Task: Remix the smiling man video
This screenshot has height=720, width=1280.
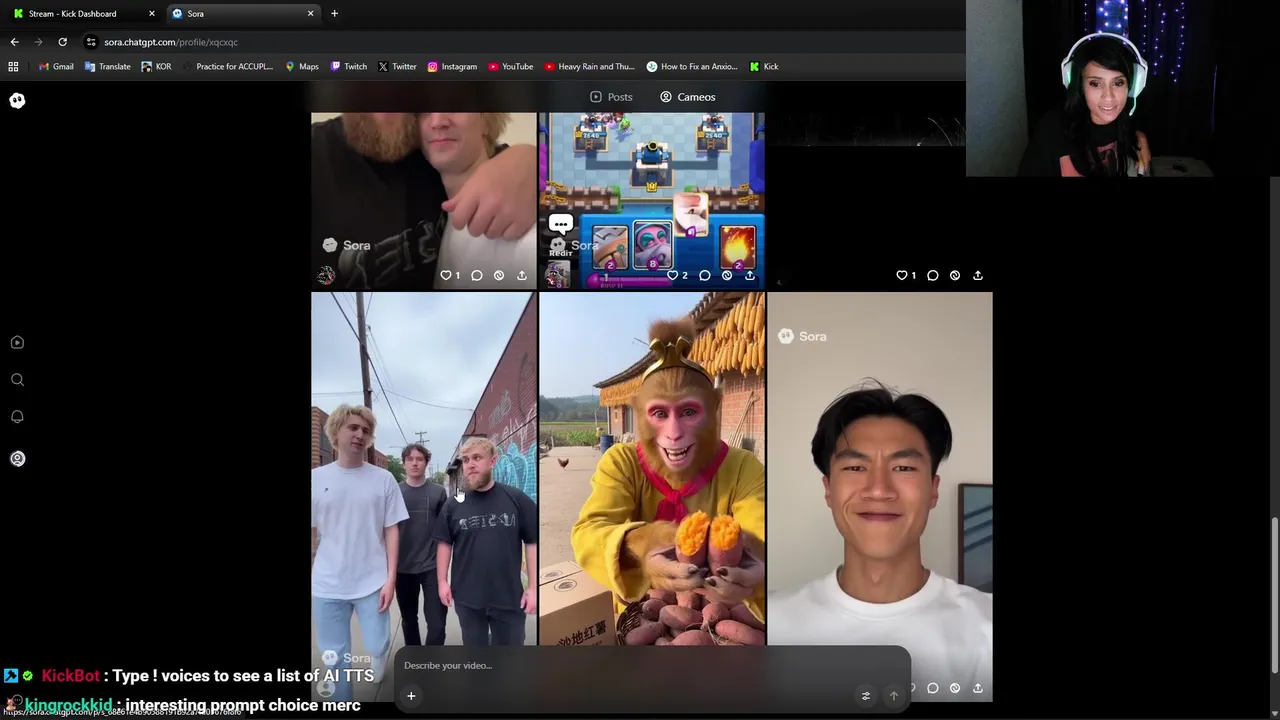Action: pos(955,688)
